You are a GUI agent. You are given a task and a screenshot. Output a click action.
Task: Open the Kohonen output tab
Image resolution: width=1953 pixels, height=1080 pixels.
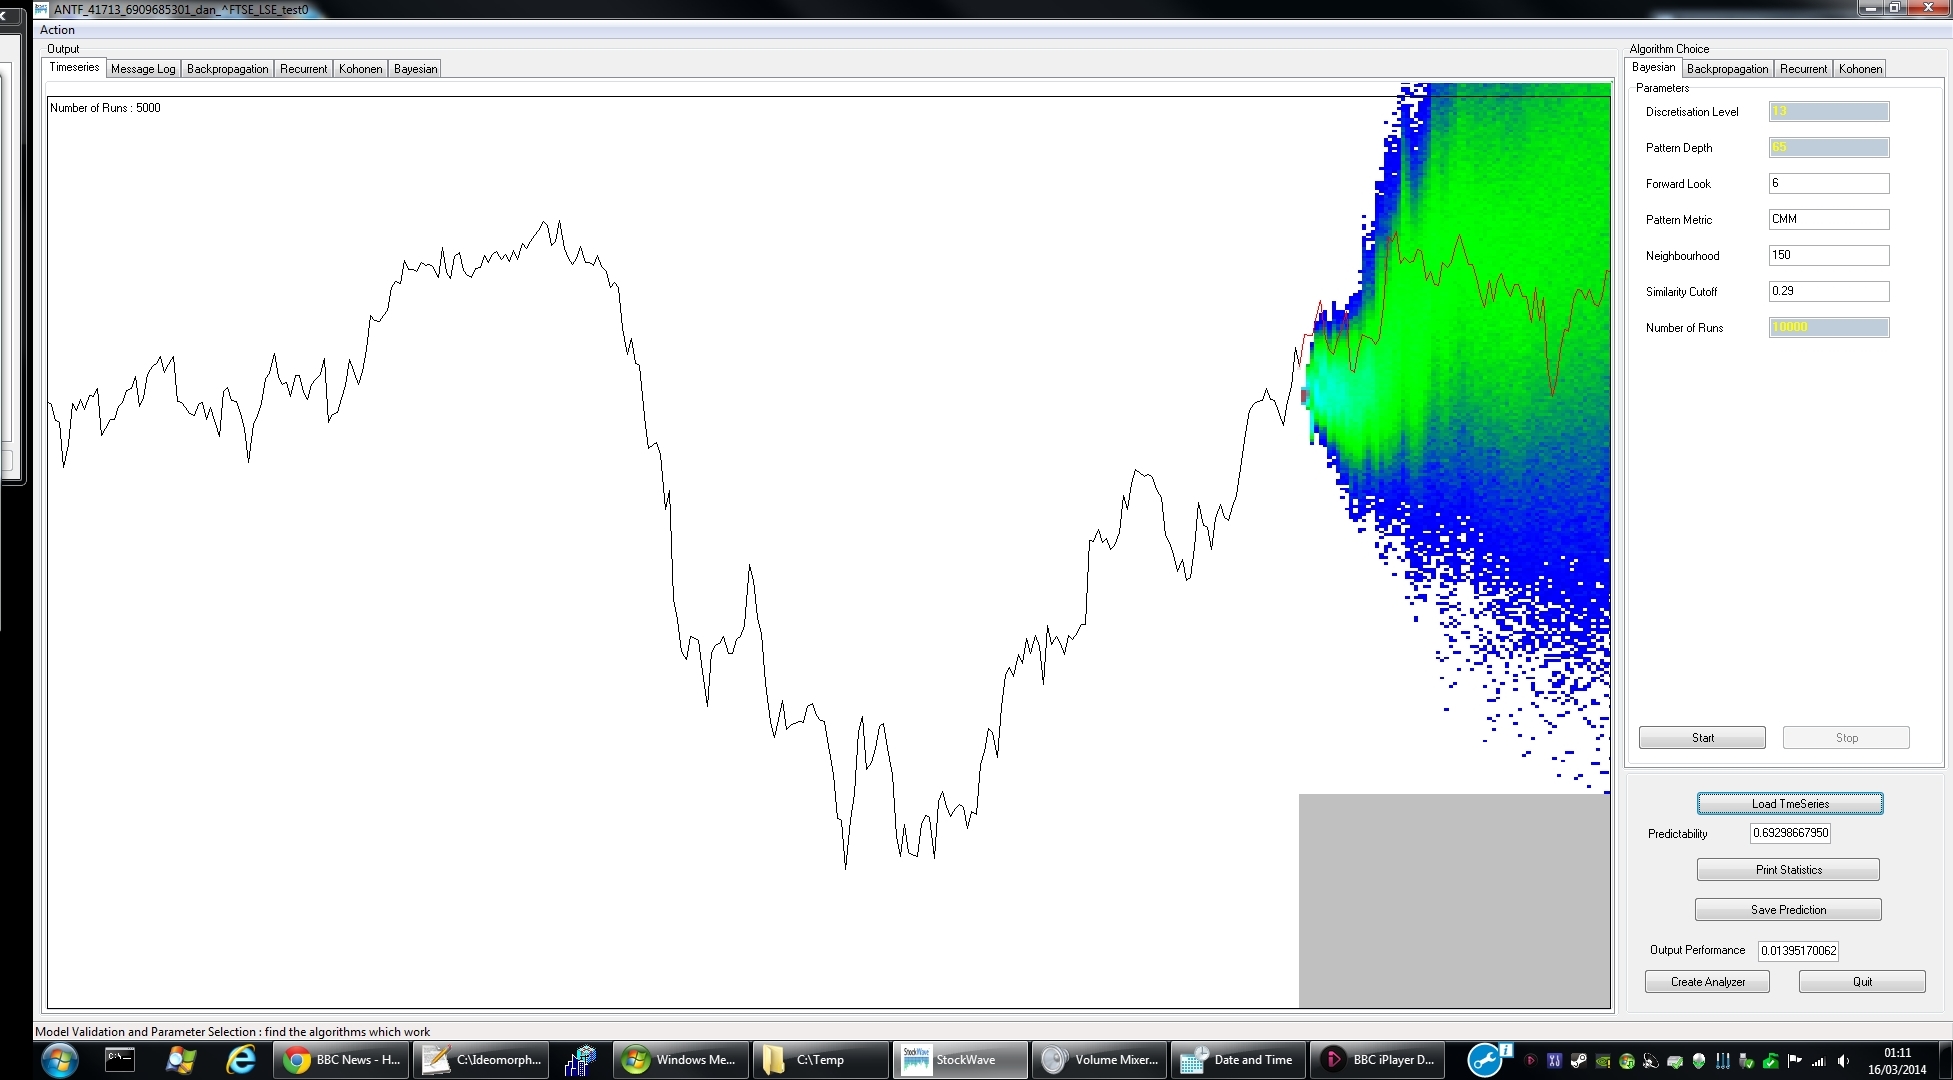coord(360,69)
